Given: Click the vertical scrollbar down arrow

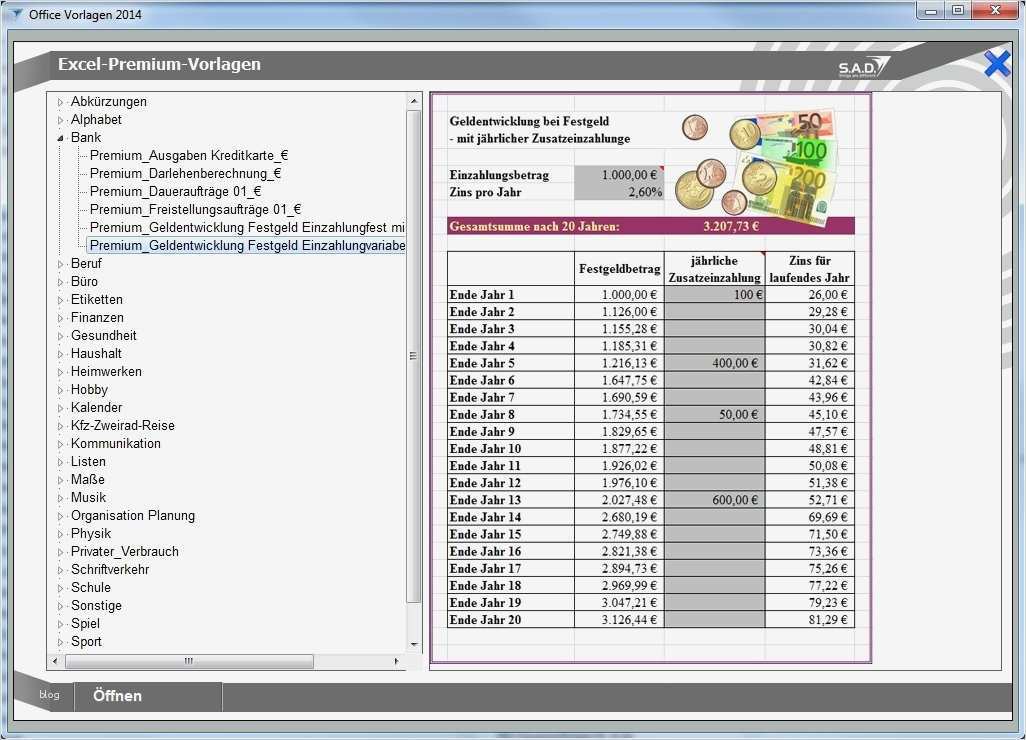Looking at the screenshot, I should coord(413,645).
